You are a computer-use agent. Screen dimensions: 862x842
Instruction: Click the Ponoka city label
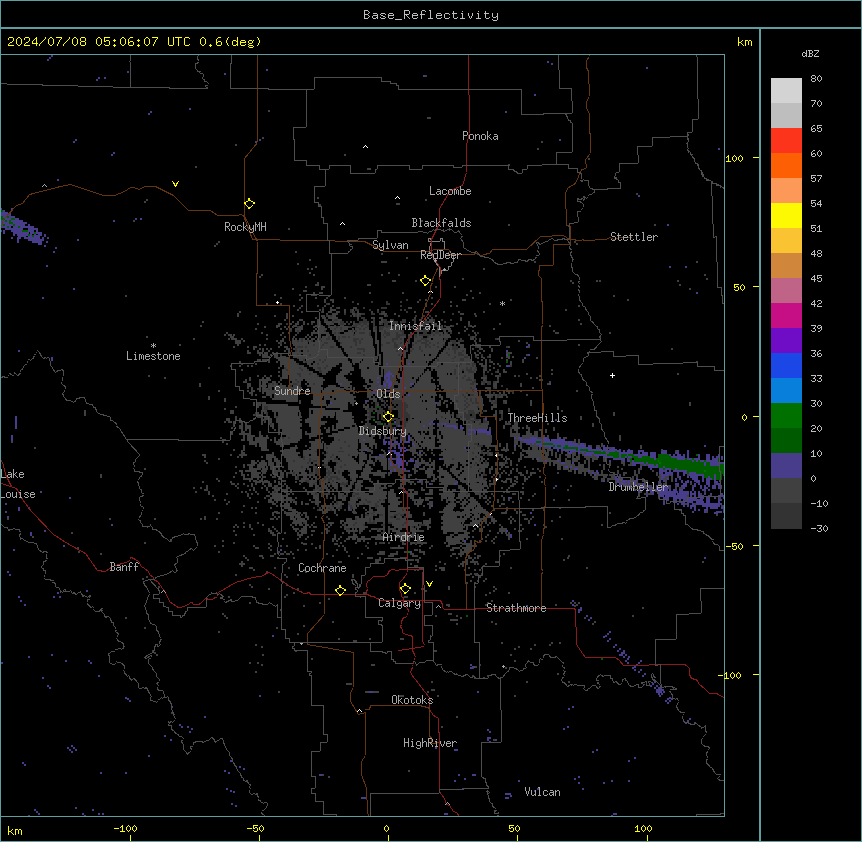pyautogui.click(x=480, y=136)
